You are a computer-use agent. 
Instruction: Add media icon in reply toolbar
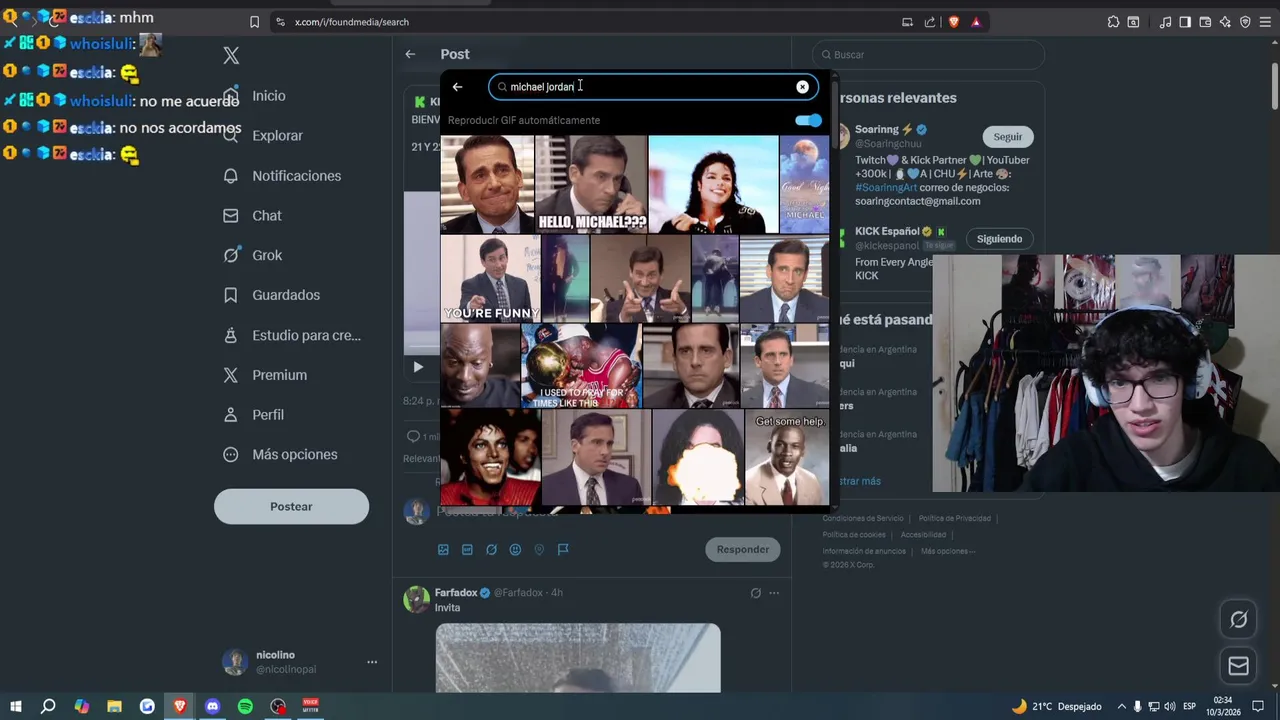click(x=443, y=549)
